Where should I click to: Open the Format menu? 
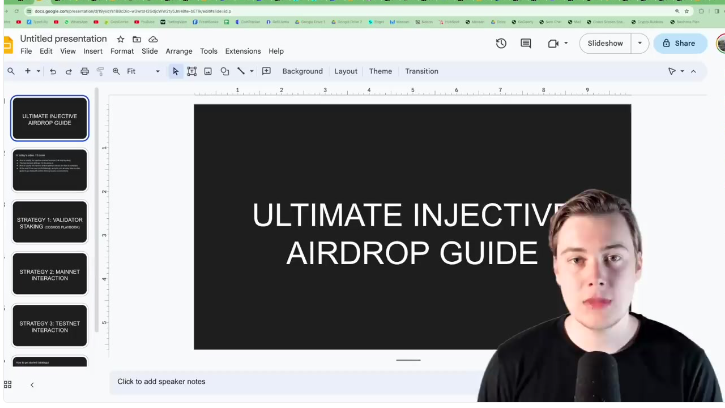point(122,51)
